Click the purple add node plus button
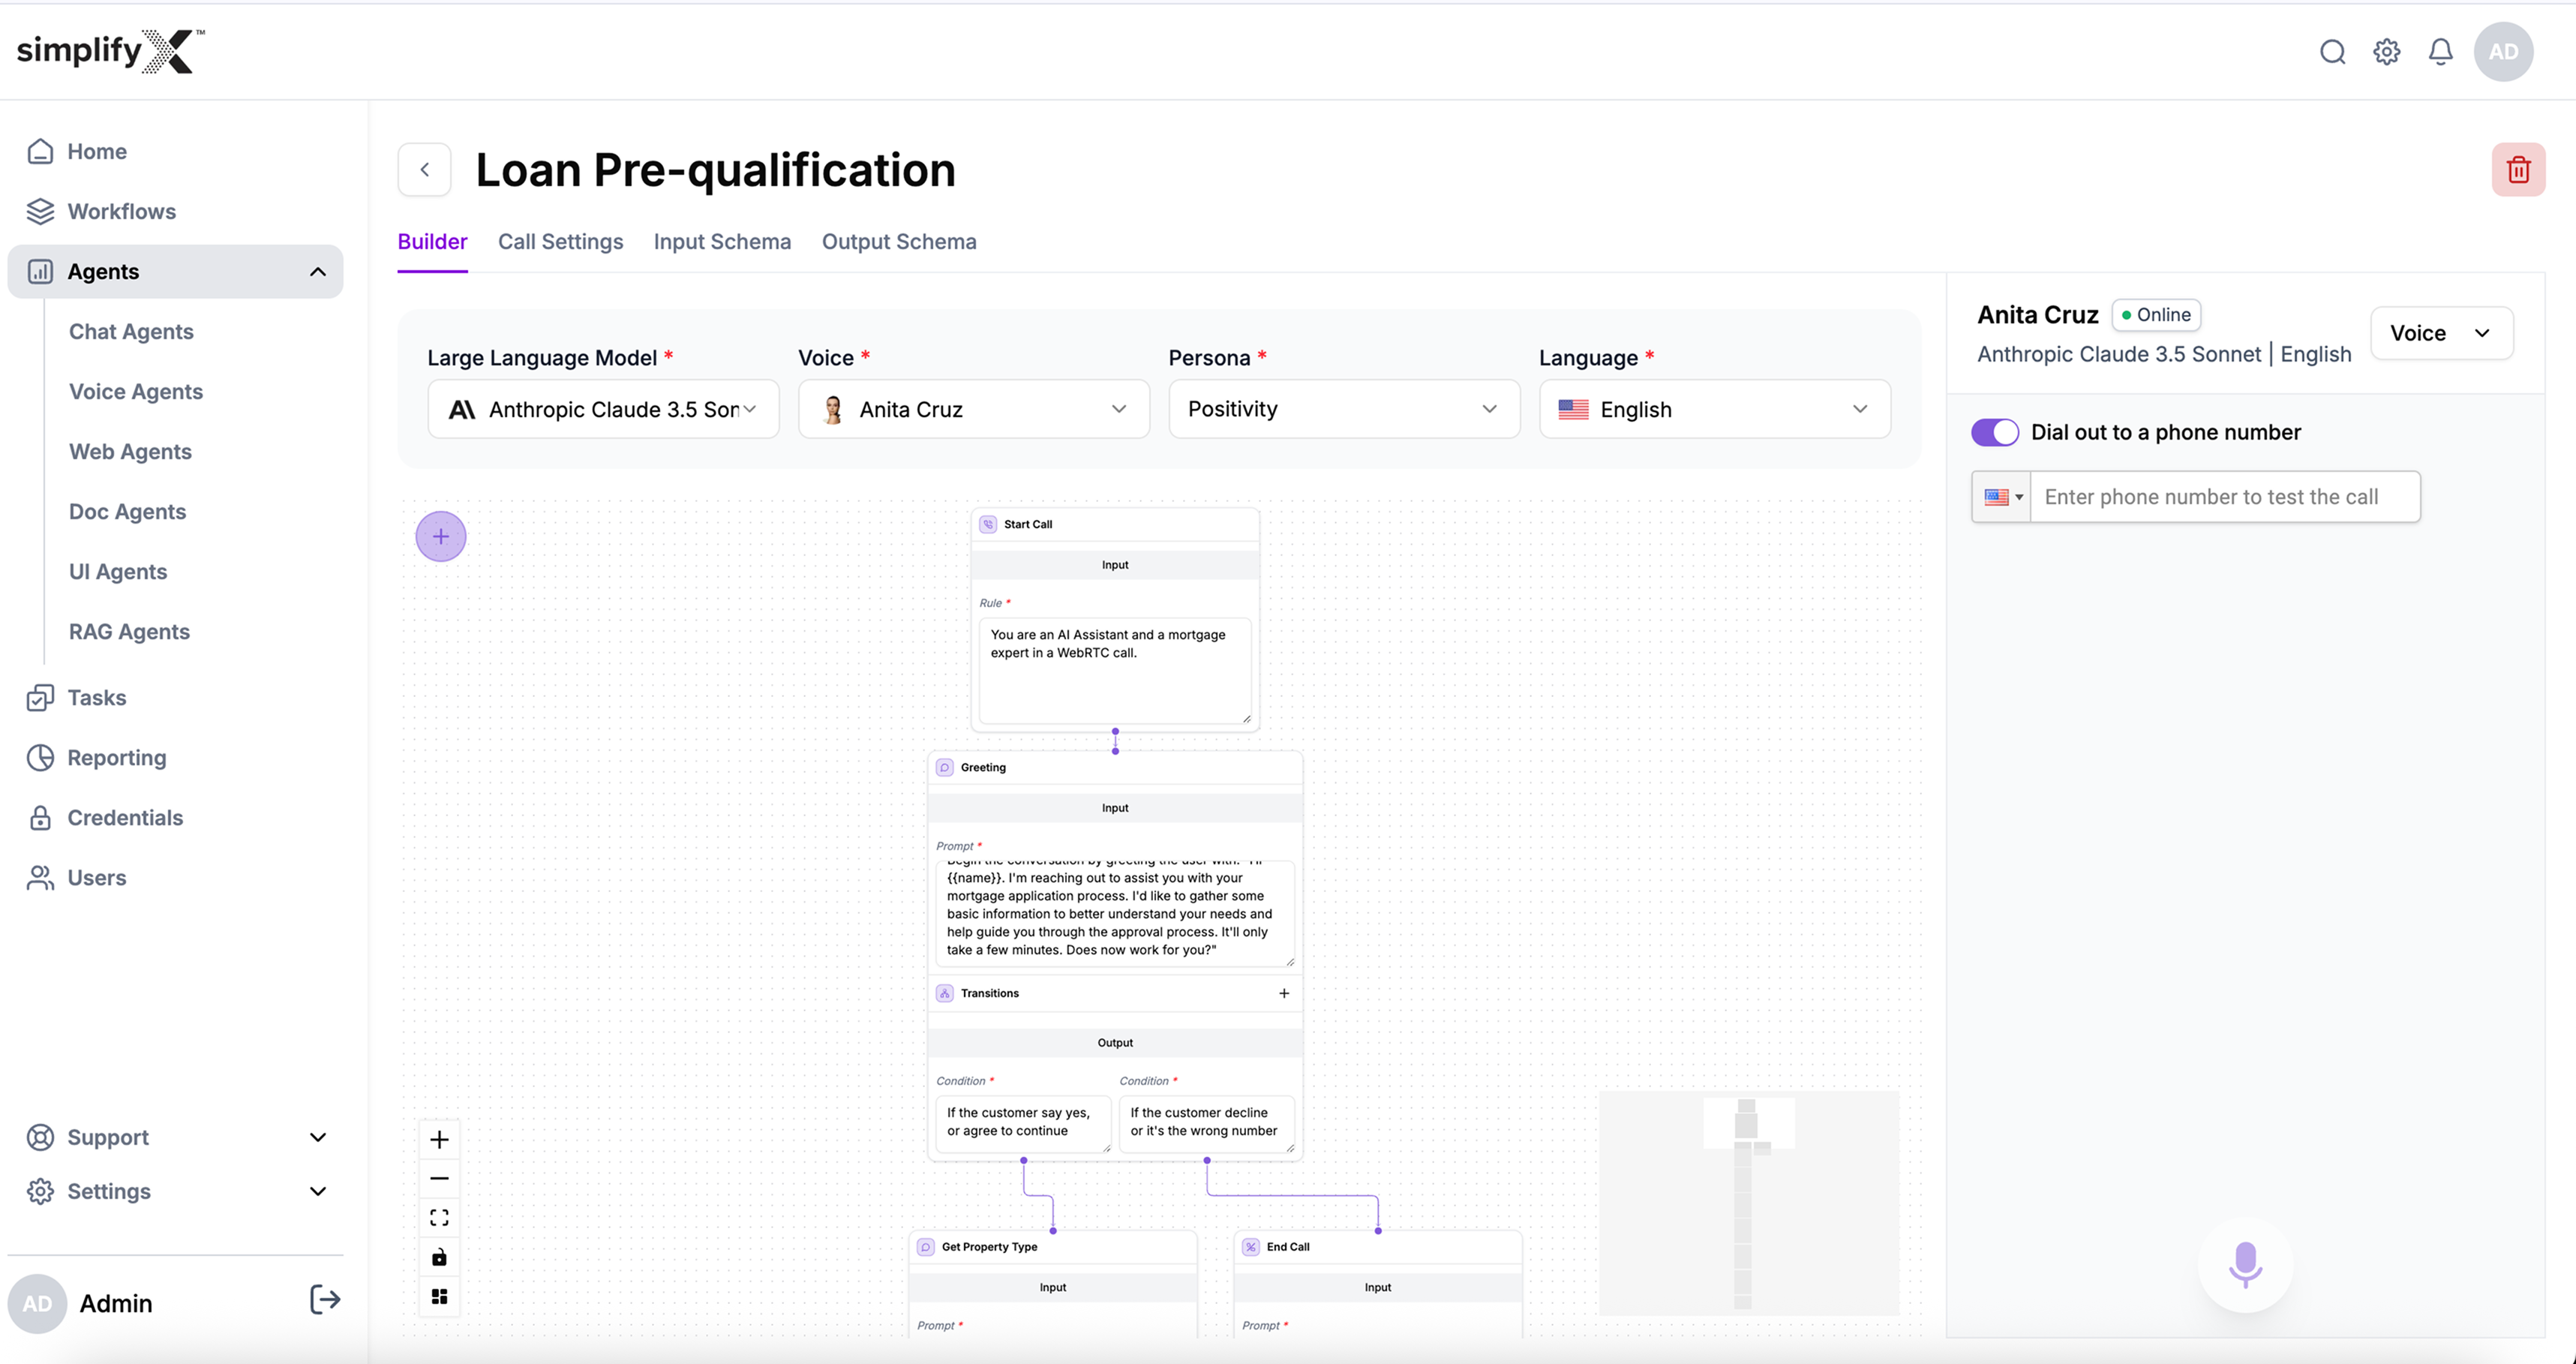The height and width of the screenshot is (1364, 2576). tap(440, 537)
